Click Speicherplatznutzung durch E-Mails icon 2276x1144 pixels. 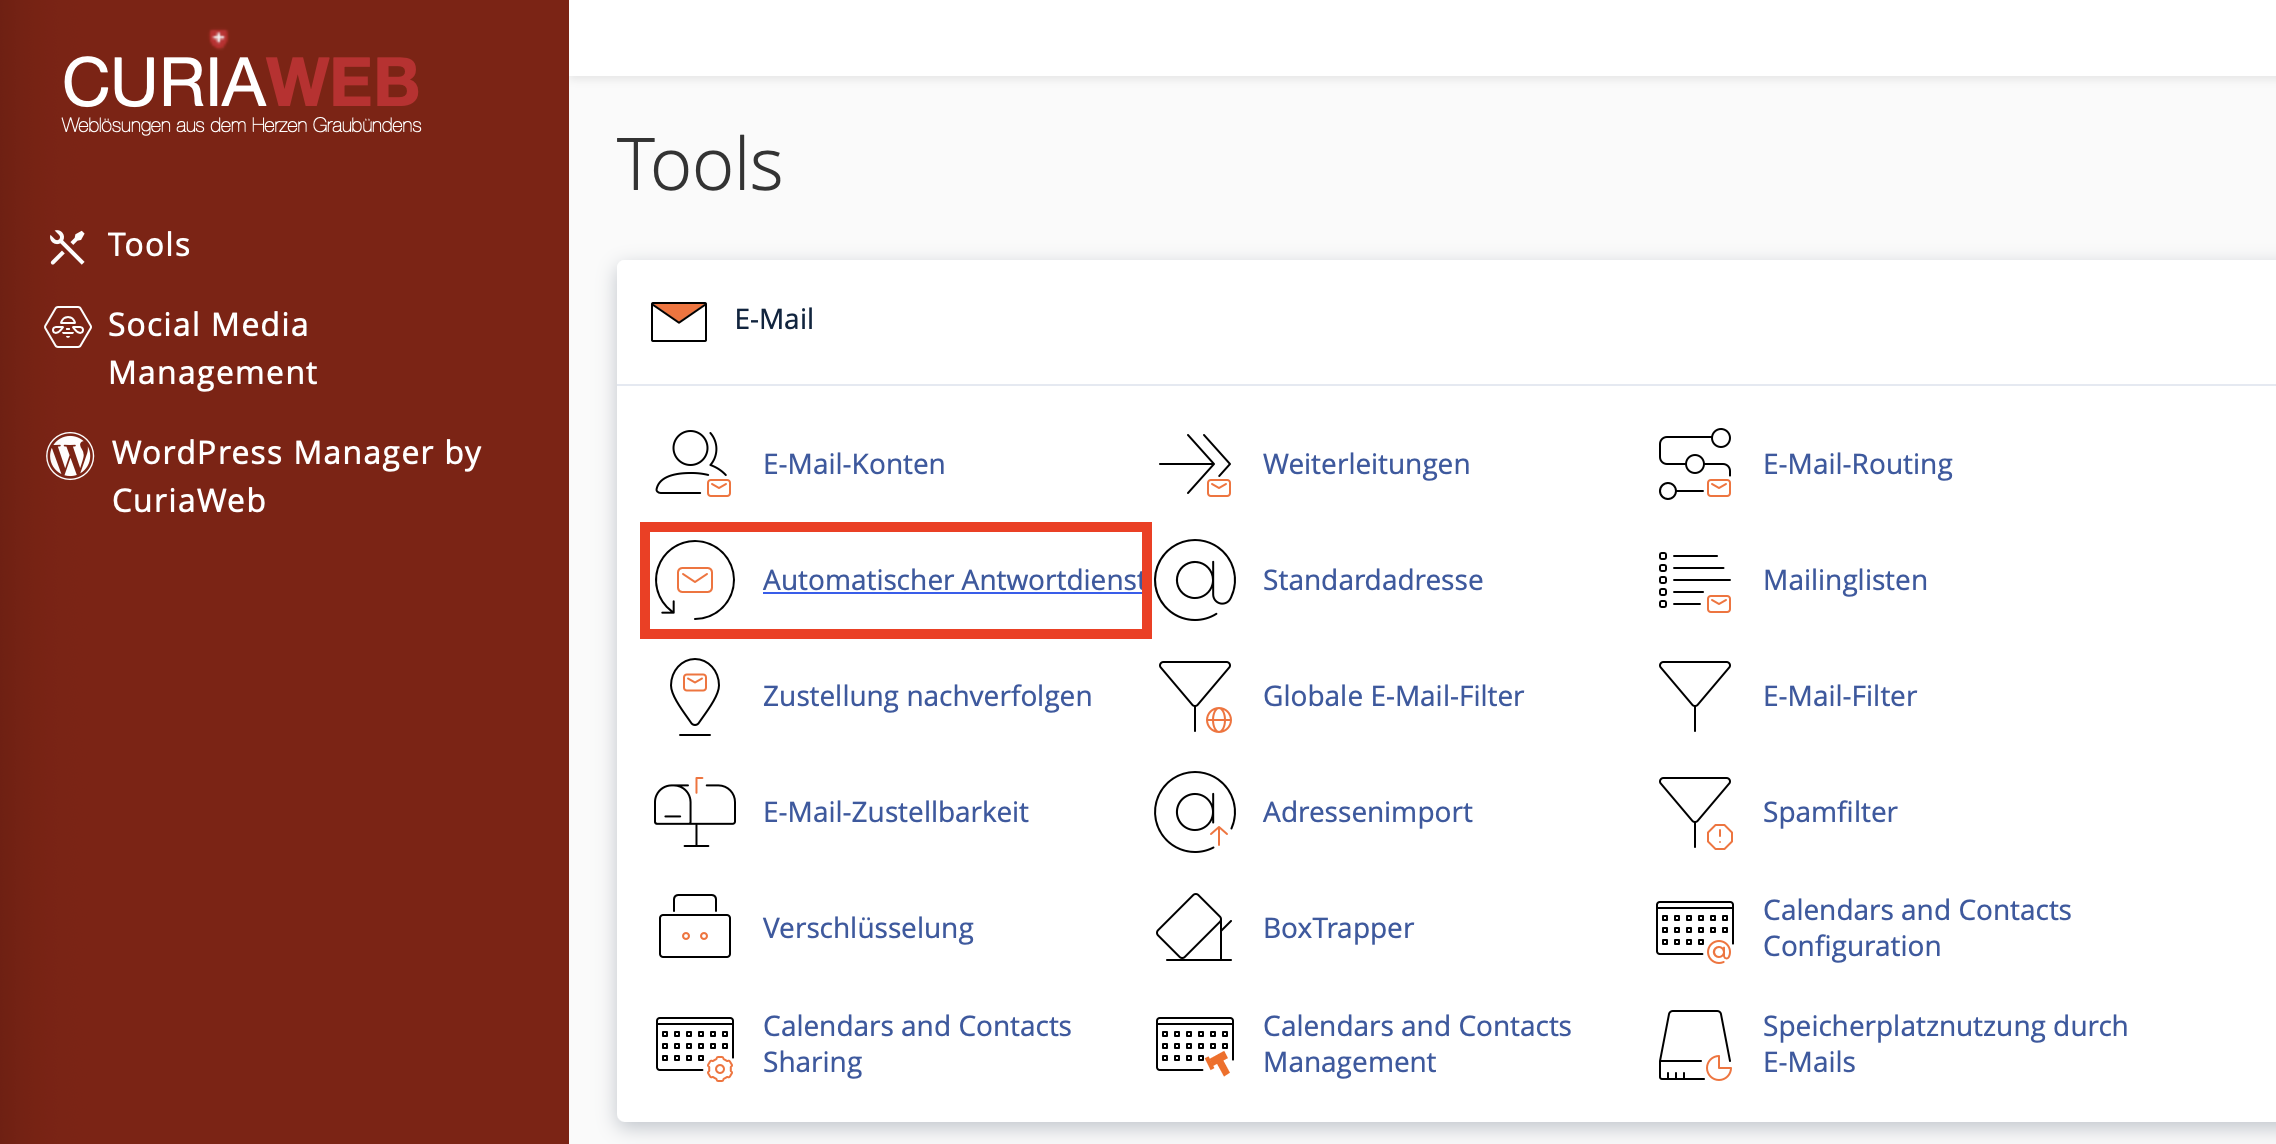(1695, 1045)
